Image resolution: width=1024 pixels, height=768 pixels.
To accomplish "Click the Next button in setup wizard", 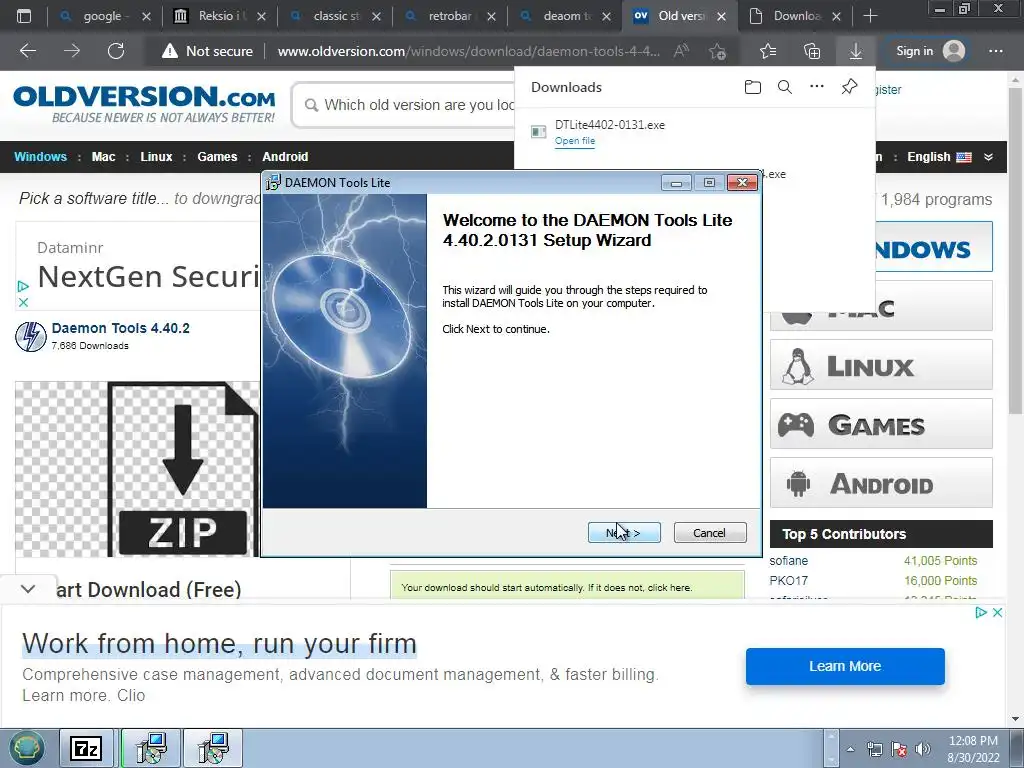I will pos(624,533).
